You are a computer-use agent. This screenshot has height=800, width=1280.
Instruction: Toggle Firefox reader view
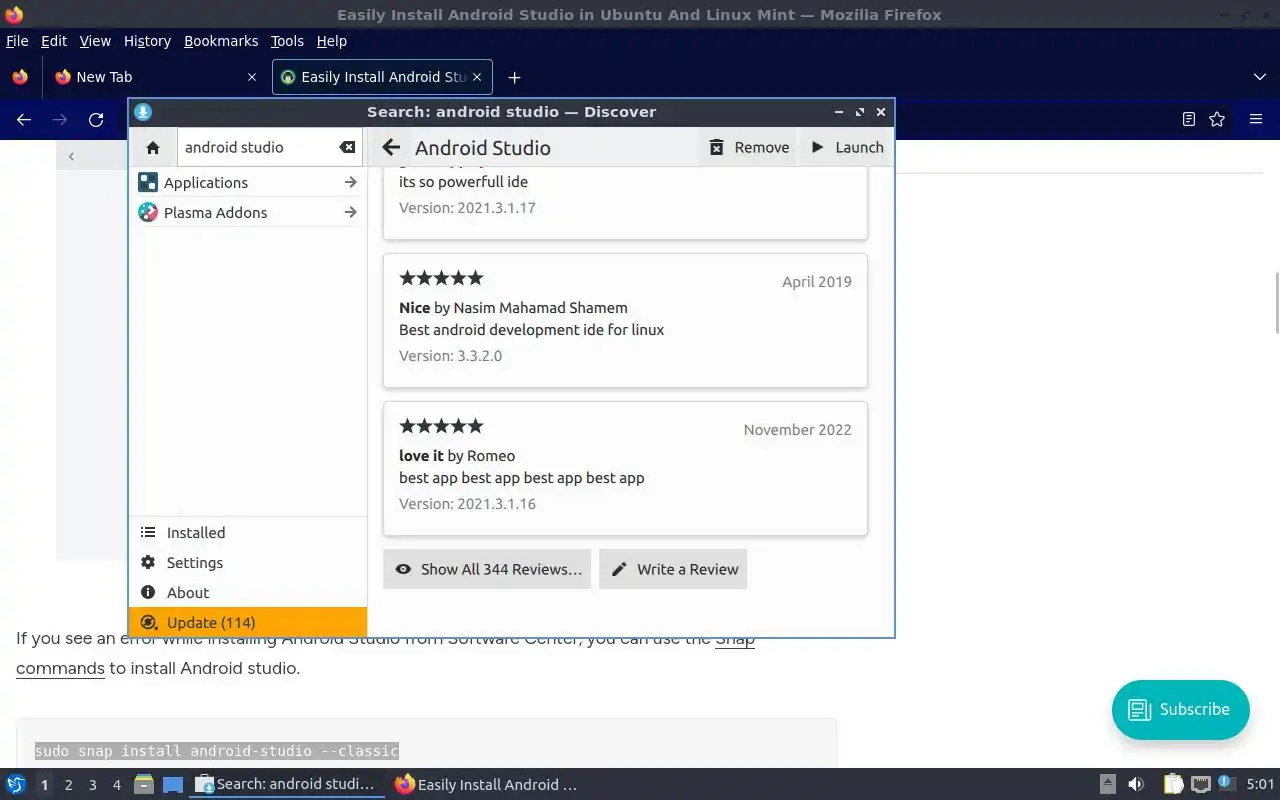[1188, 119]
